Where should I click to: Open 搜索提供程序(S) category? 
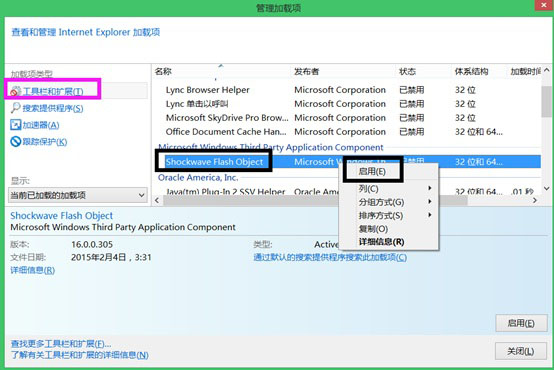point(53,108)
